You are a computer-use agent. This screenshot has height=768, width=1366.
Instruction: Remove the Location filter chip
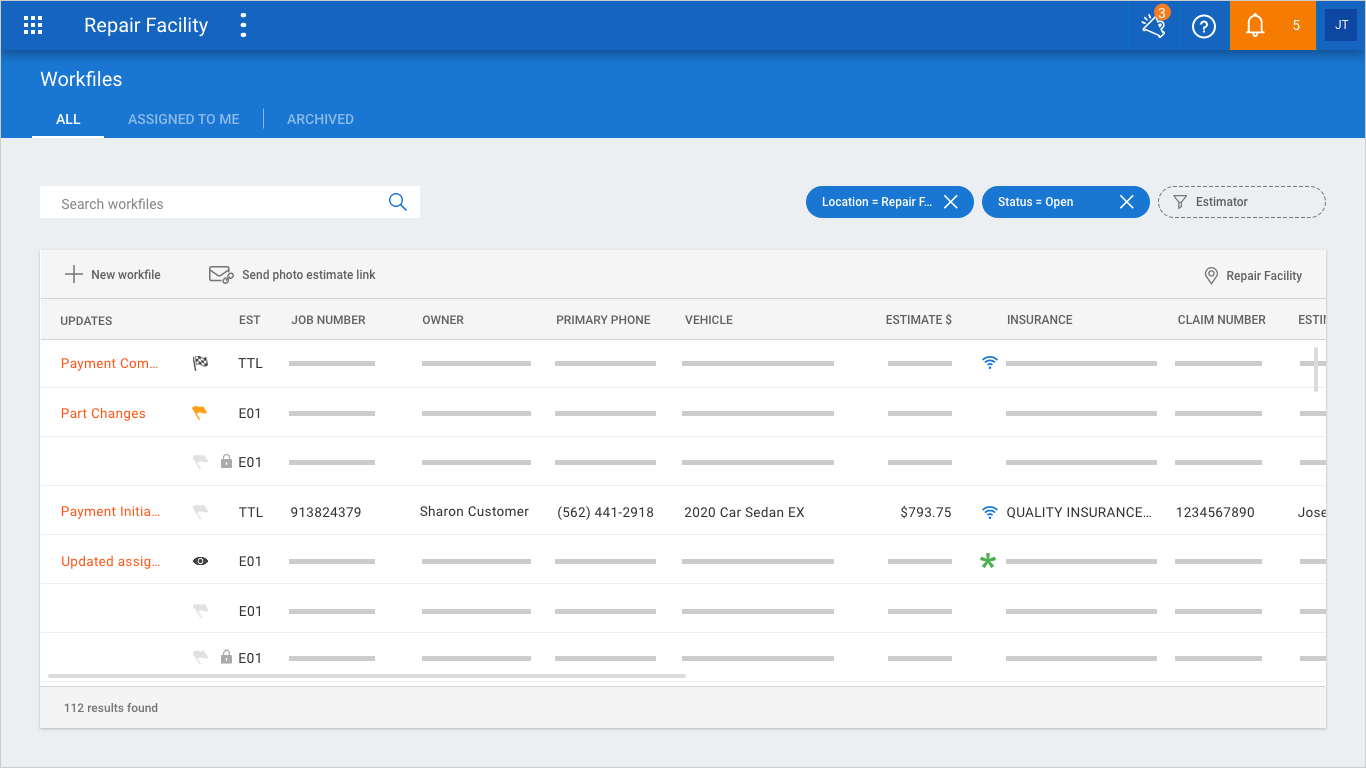951,202
